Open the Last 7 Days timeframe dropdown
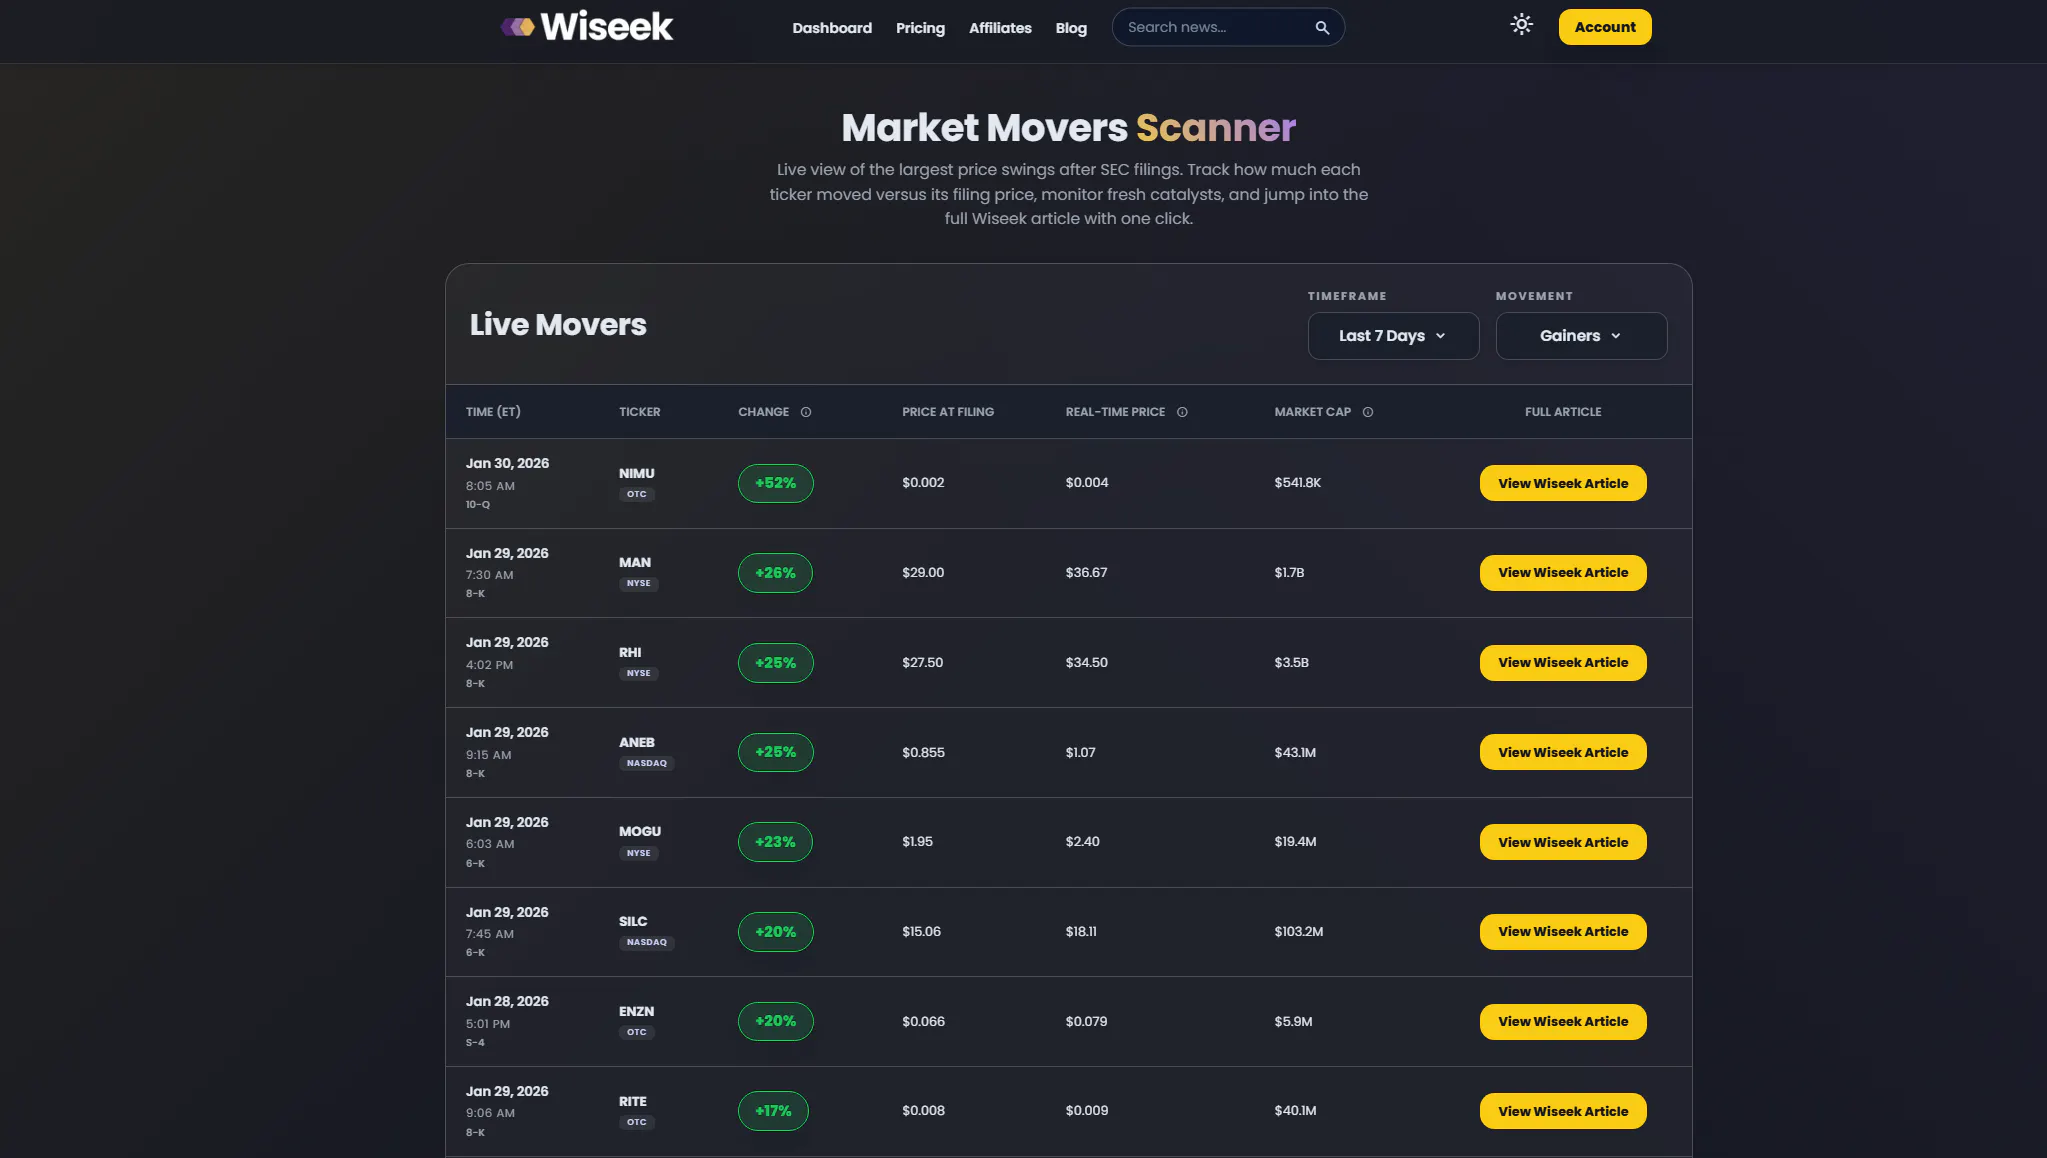2047x1158 pixels. pyautogui.click(x=1393, y=336)
